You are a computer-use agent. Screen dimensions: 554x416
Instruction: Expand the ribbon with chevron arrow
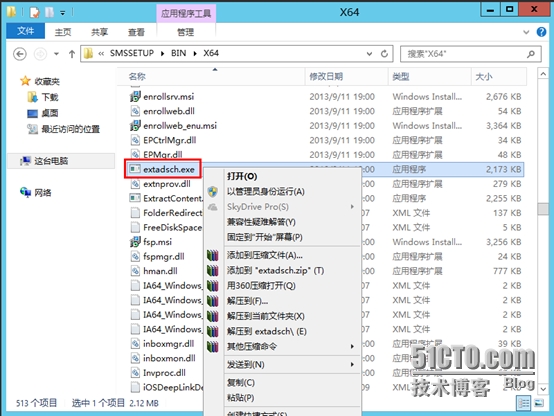point(526,32)
